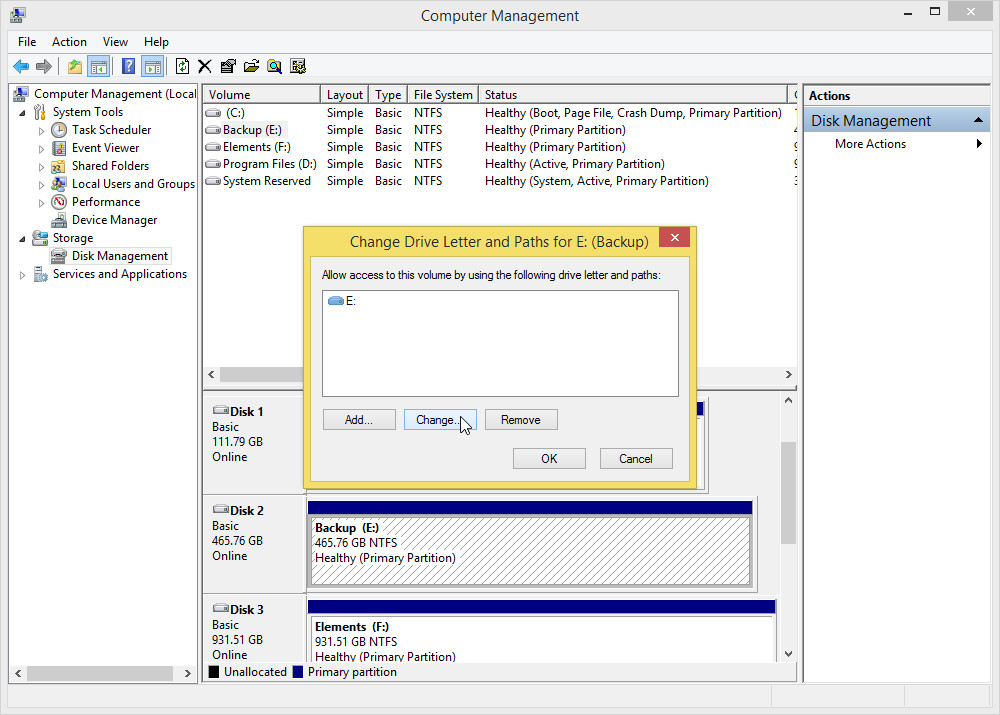The width and height of the screenshot is (1000, 715).
Task: Confirm the dialog with OK
Action: point(549,459)
